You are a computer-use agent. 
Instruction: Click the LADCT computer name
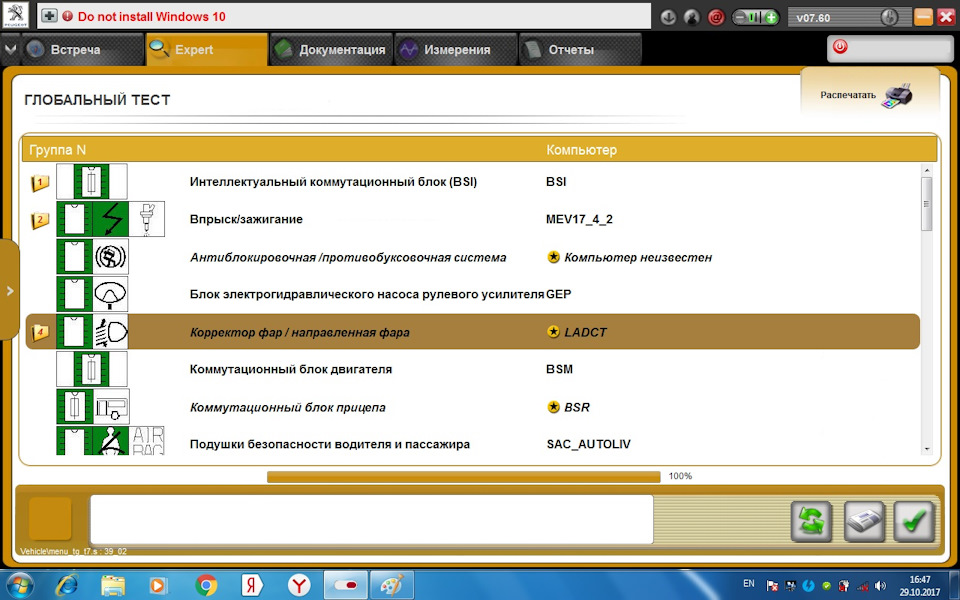(x=585, y=332)
